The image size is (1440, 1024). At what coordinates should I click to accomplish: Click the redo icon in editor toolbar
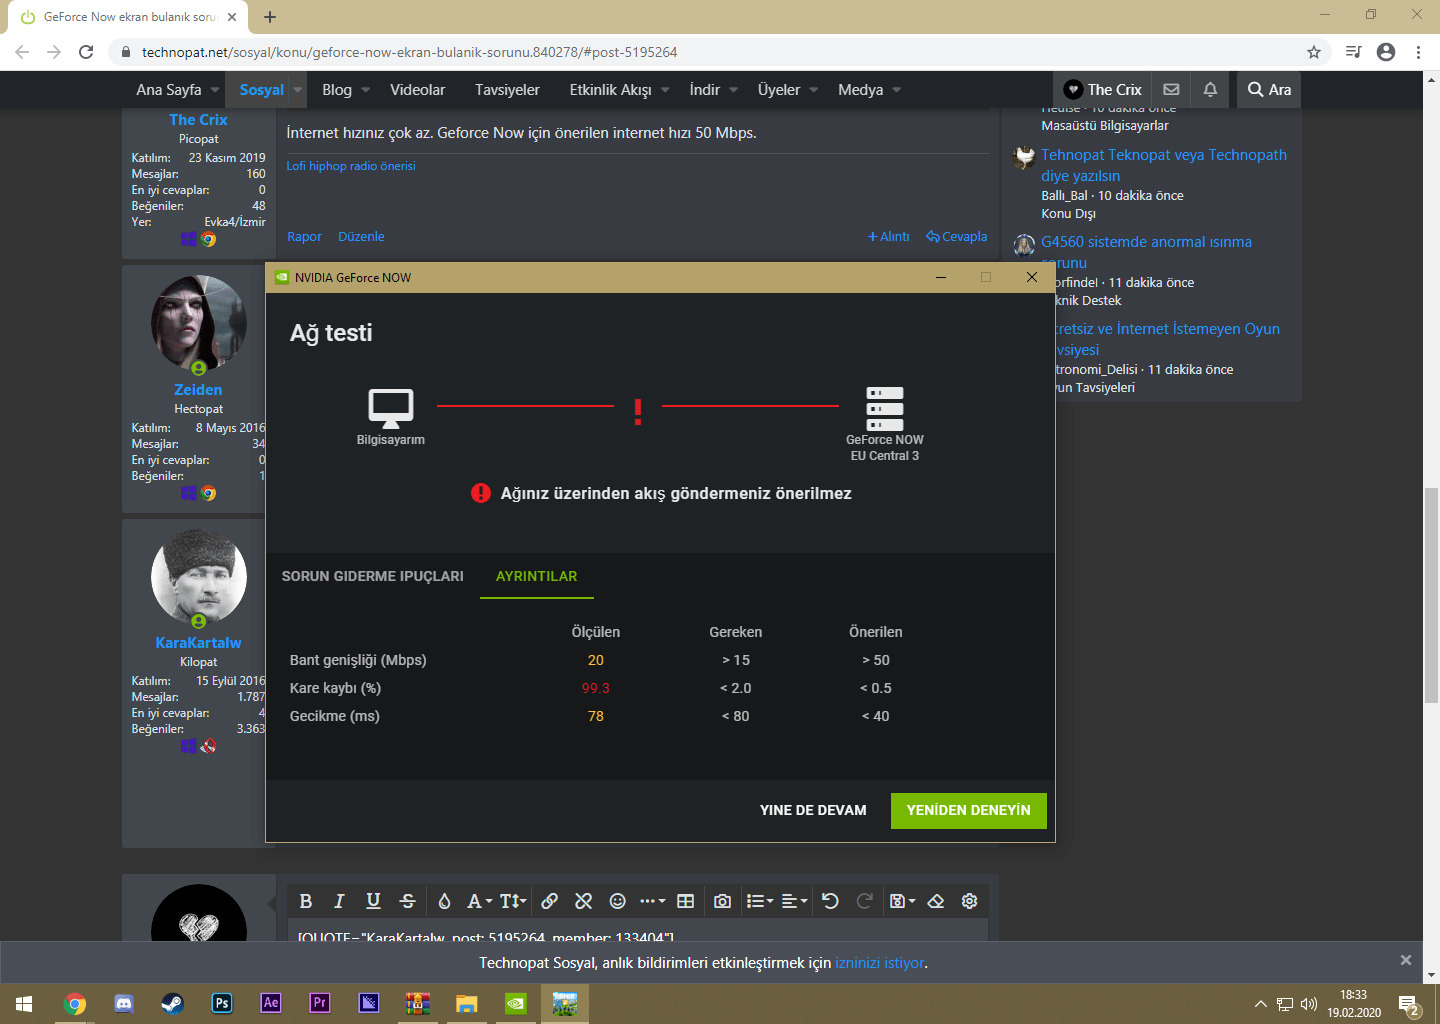click(865, 901)
